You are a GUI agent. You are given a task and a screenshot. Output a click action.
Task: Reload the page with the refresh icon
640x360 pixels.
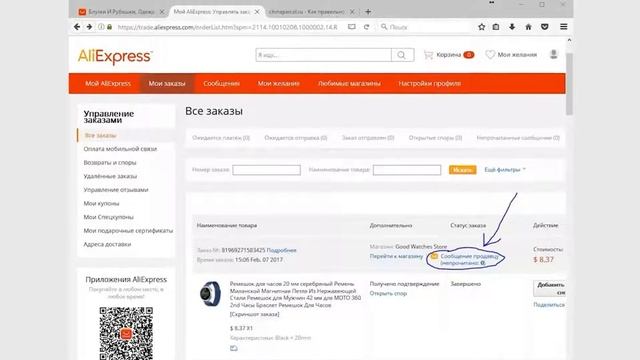click(367, 27)
